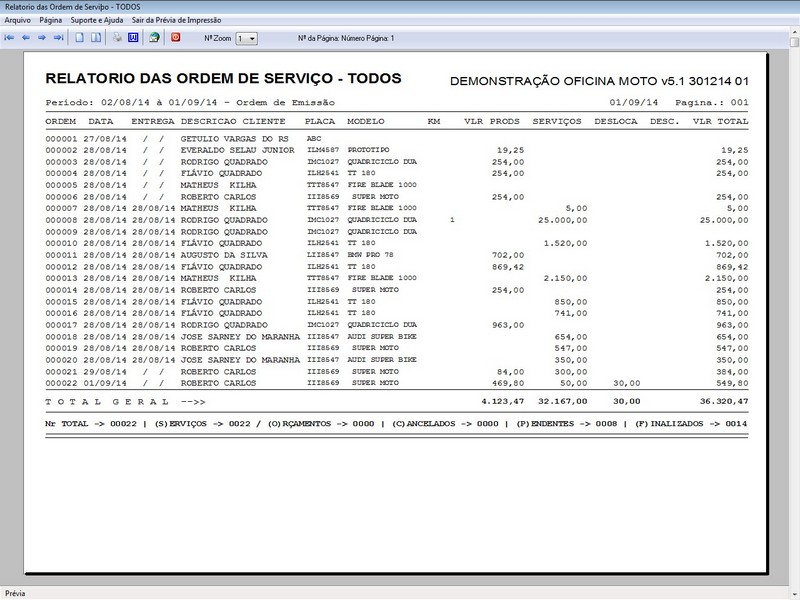Click AUGUSTO DA SILVA client name
This screenshot has width=800, height=600.
coord(224,255)
